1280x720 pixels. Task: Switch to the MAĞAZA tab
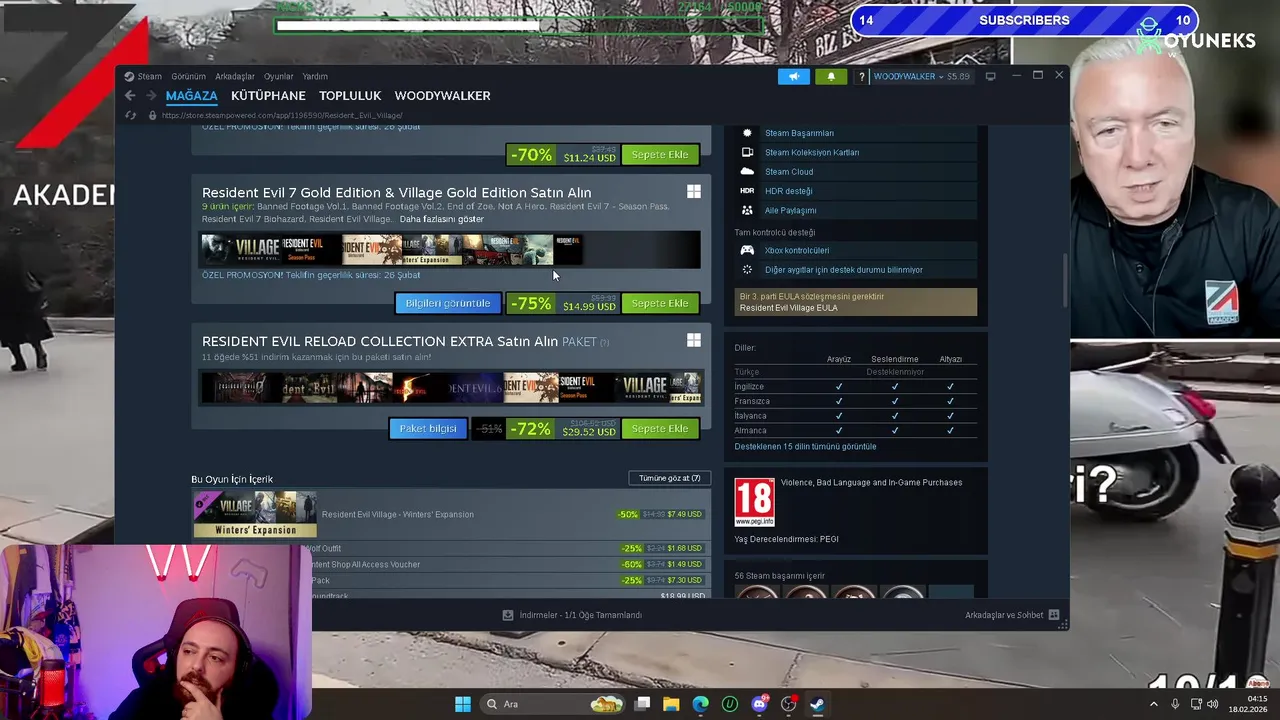(x=191, y=96)
